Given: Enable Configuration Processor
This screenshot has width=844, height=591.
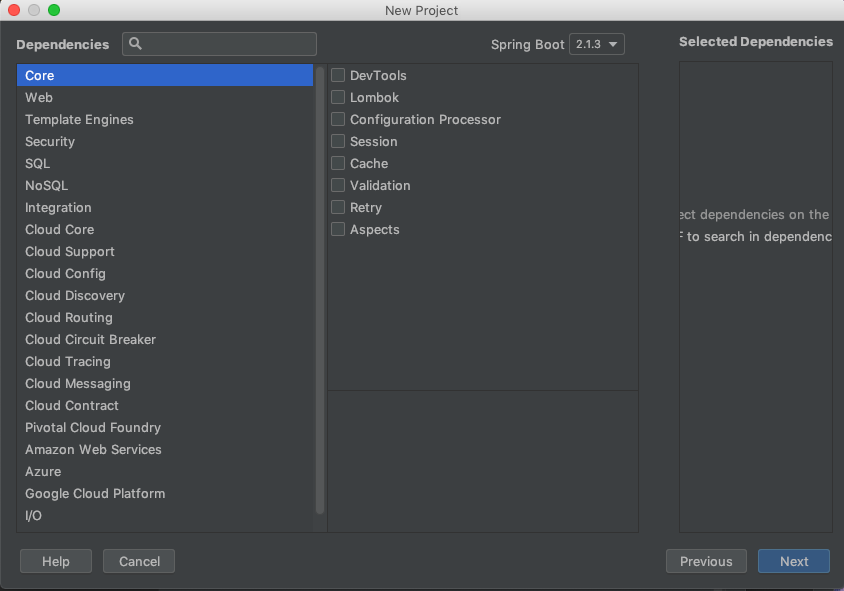Looking at the screenshot, I should (337, 119).
